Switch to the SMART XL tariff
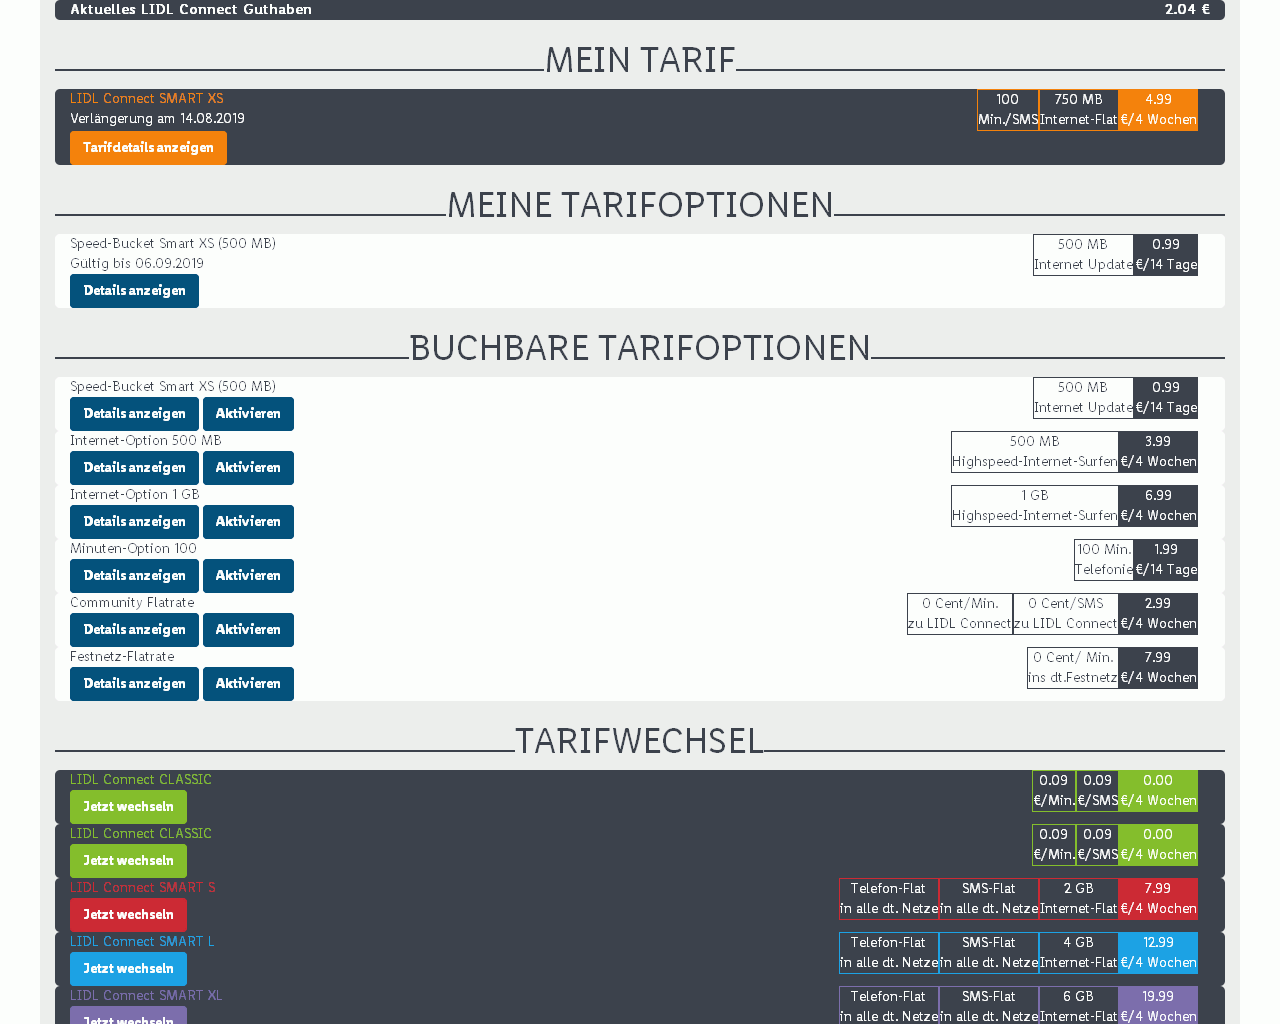Viewport: 1280px width, 1024px height. coord(128,1016)
